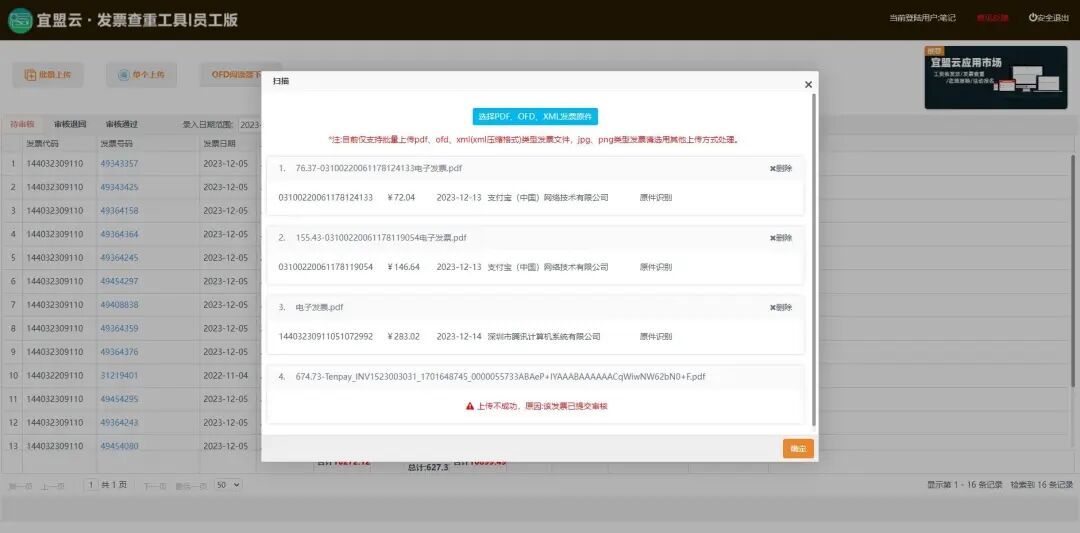Confirm the dialog with 确定 button

(x=798, y=448)
